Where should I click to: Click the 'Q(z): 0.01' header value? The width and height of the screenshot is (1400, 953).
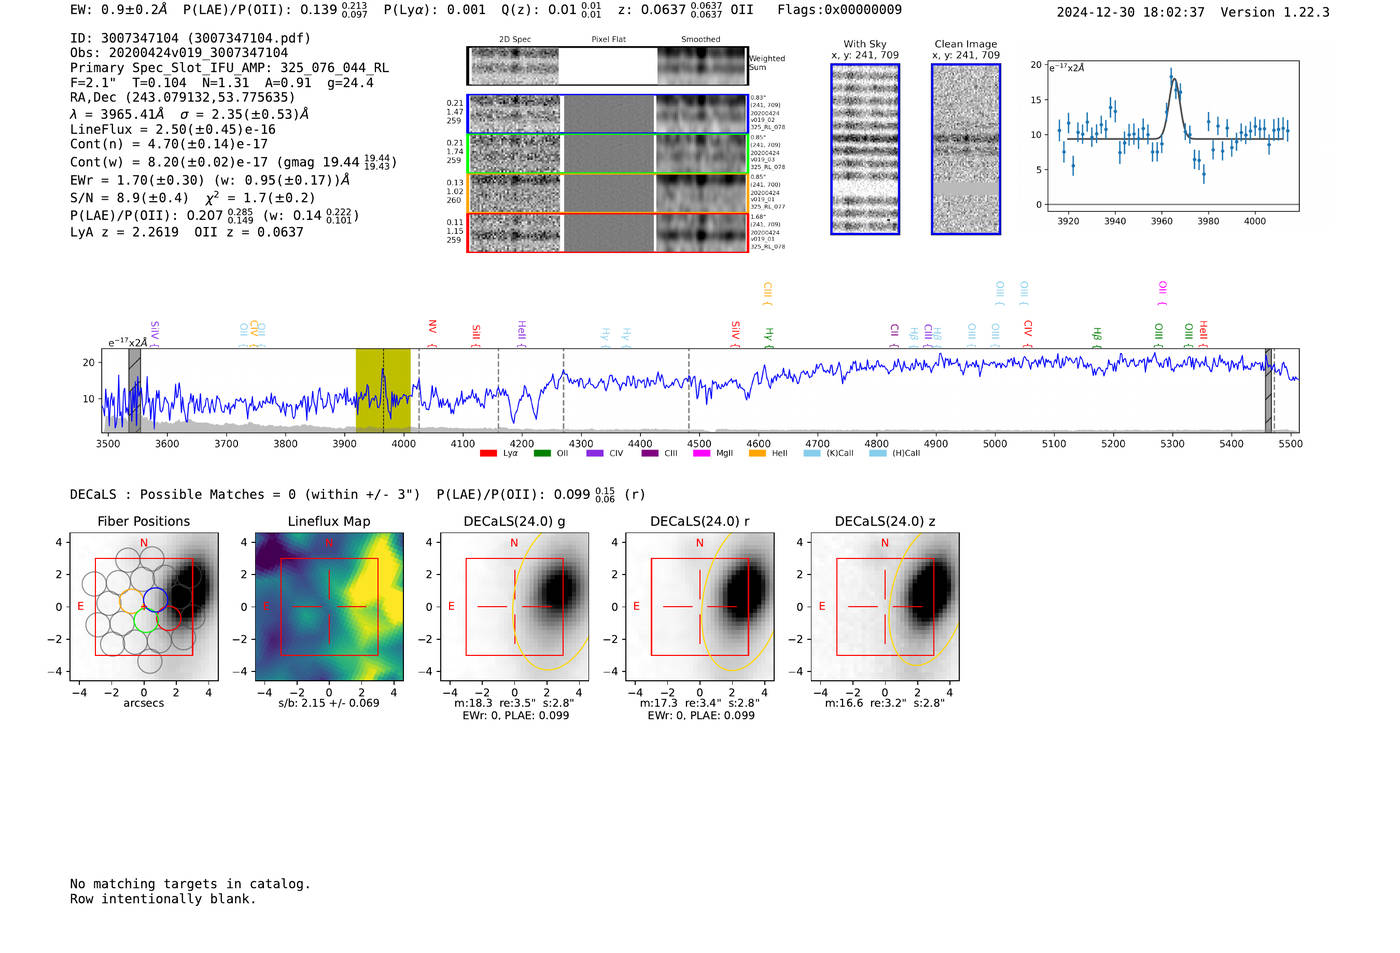(539, 10)
